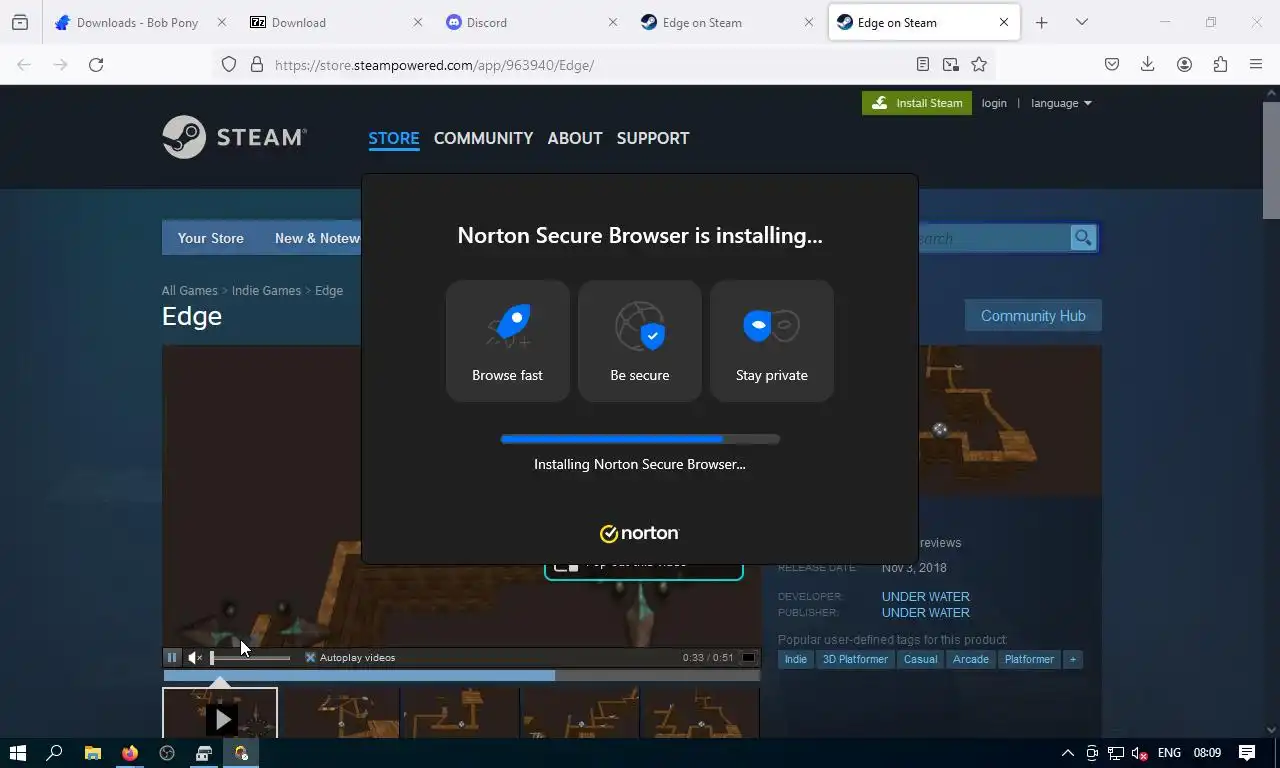Close the active Edge on Steam tab
Image resolution: width=1280 pixels, height=768 pixels.
[x=1004, y=22]
